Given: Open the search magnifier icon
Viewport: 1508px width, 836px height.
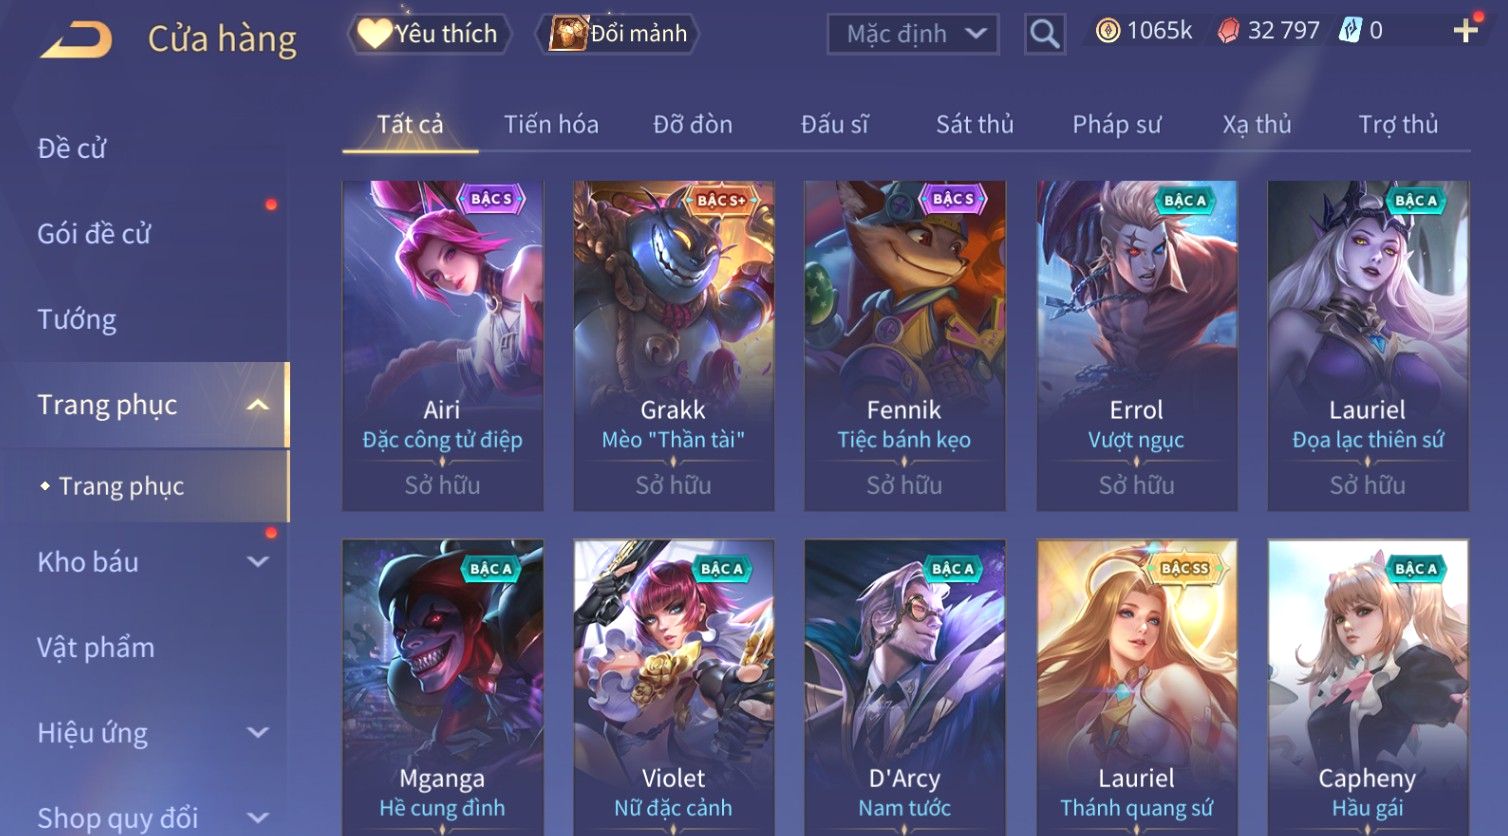Looking at the screenshot, I should coord(1044,34).
